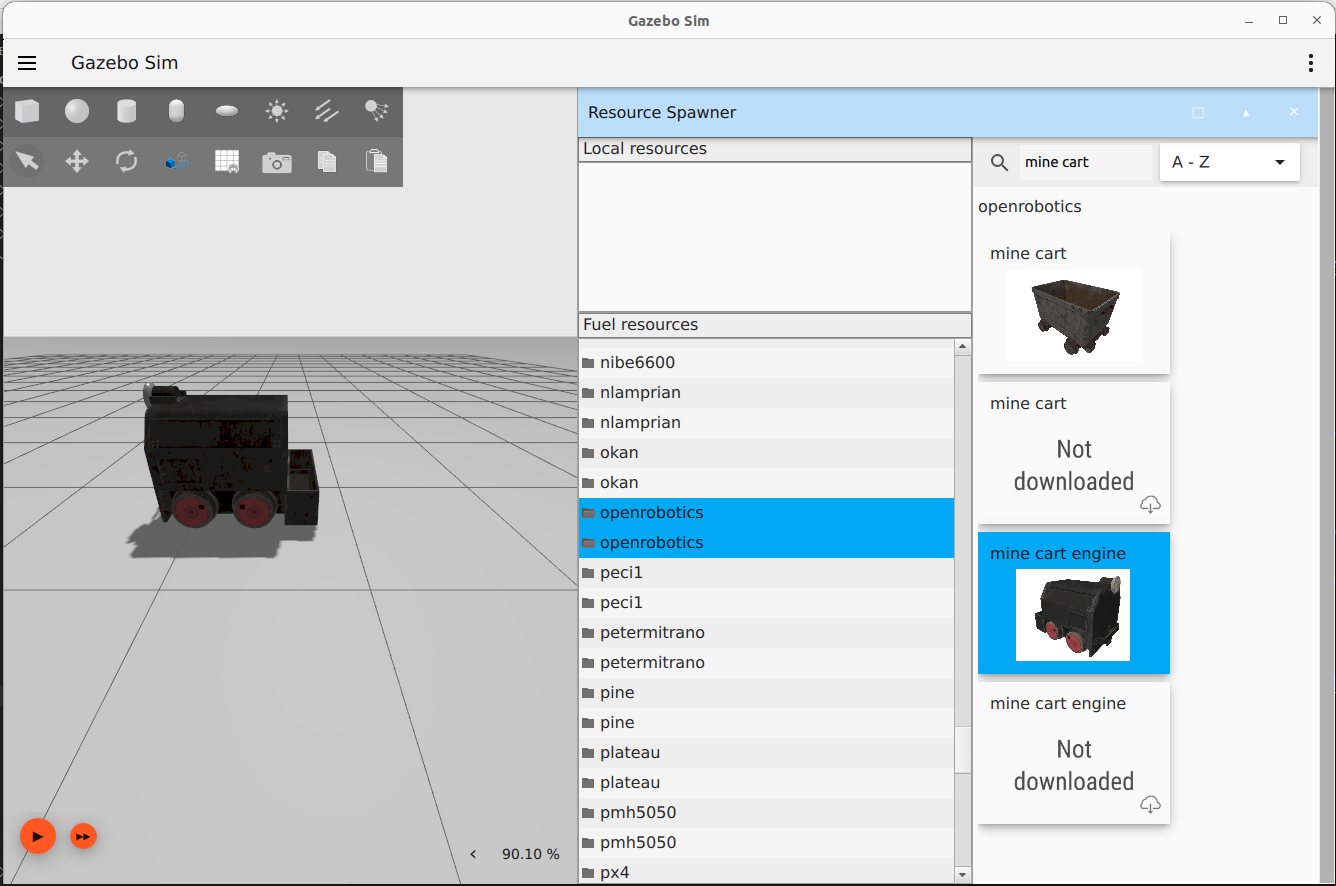Image resolution: width=1336 pixels, height=886 pixels.
Task: Open the hamburger menu in Gazebo Sim
Action: 27,63
